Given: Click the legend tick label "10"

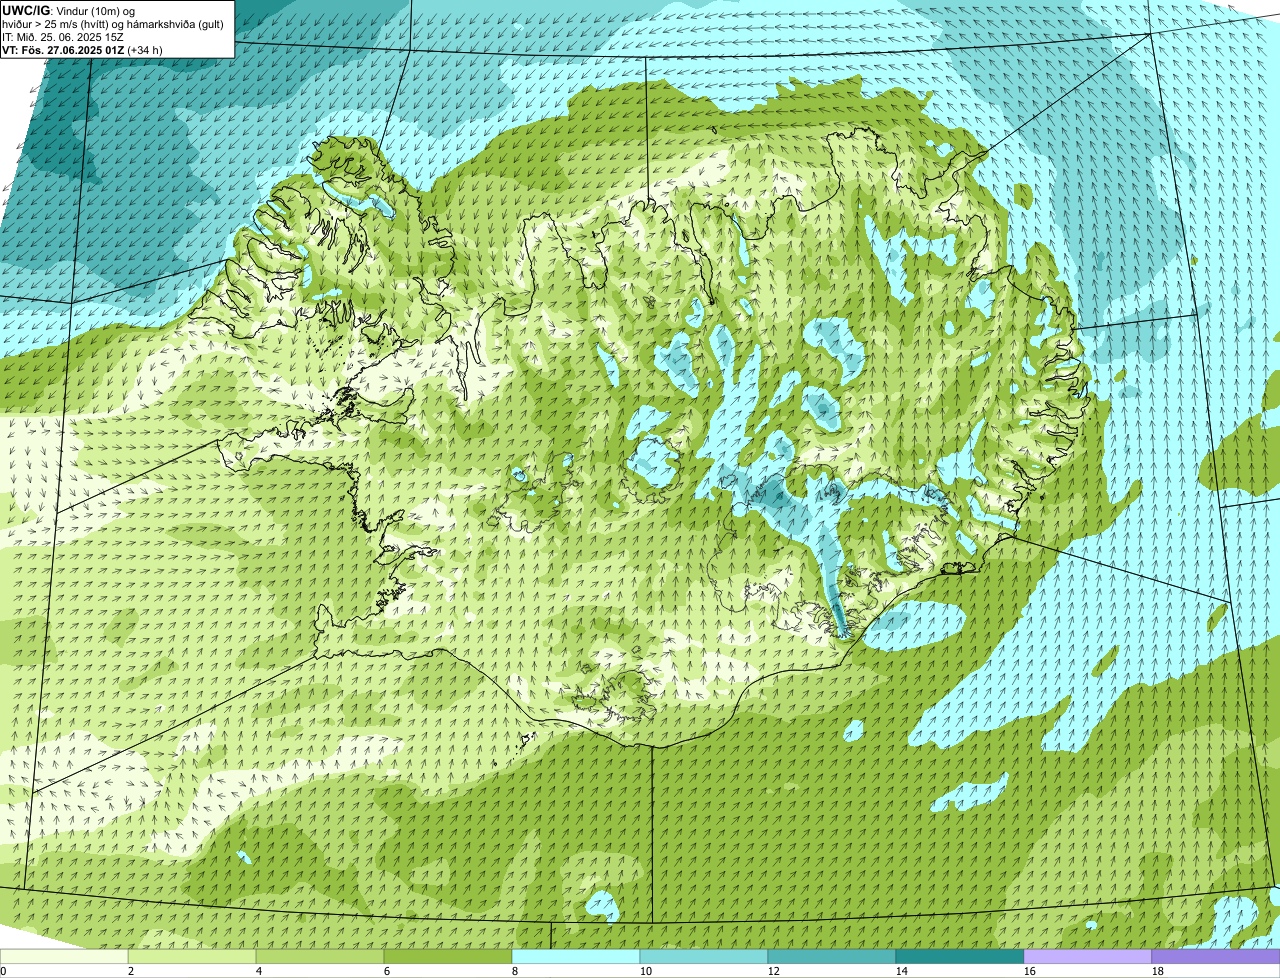Looking at the screenshot, I should point(646,971).
